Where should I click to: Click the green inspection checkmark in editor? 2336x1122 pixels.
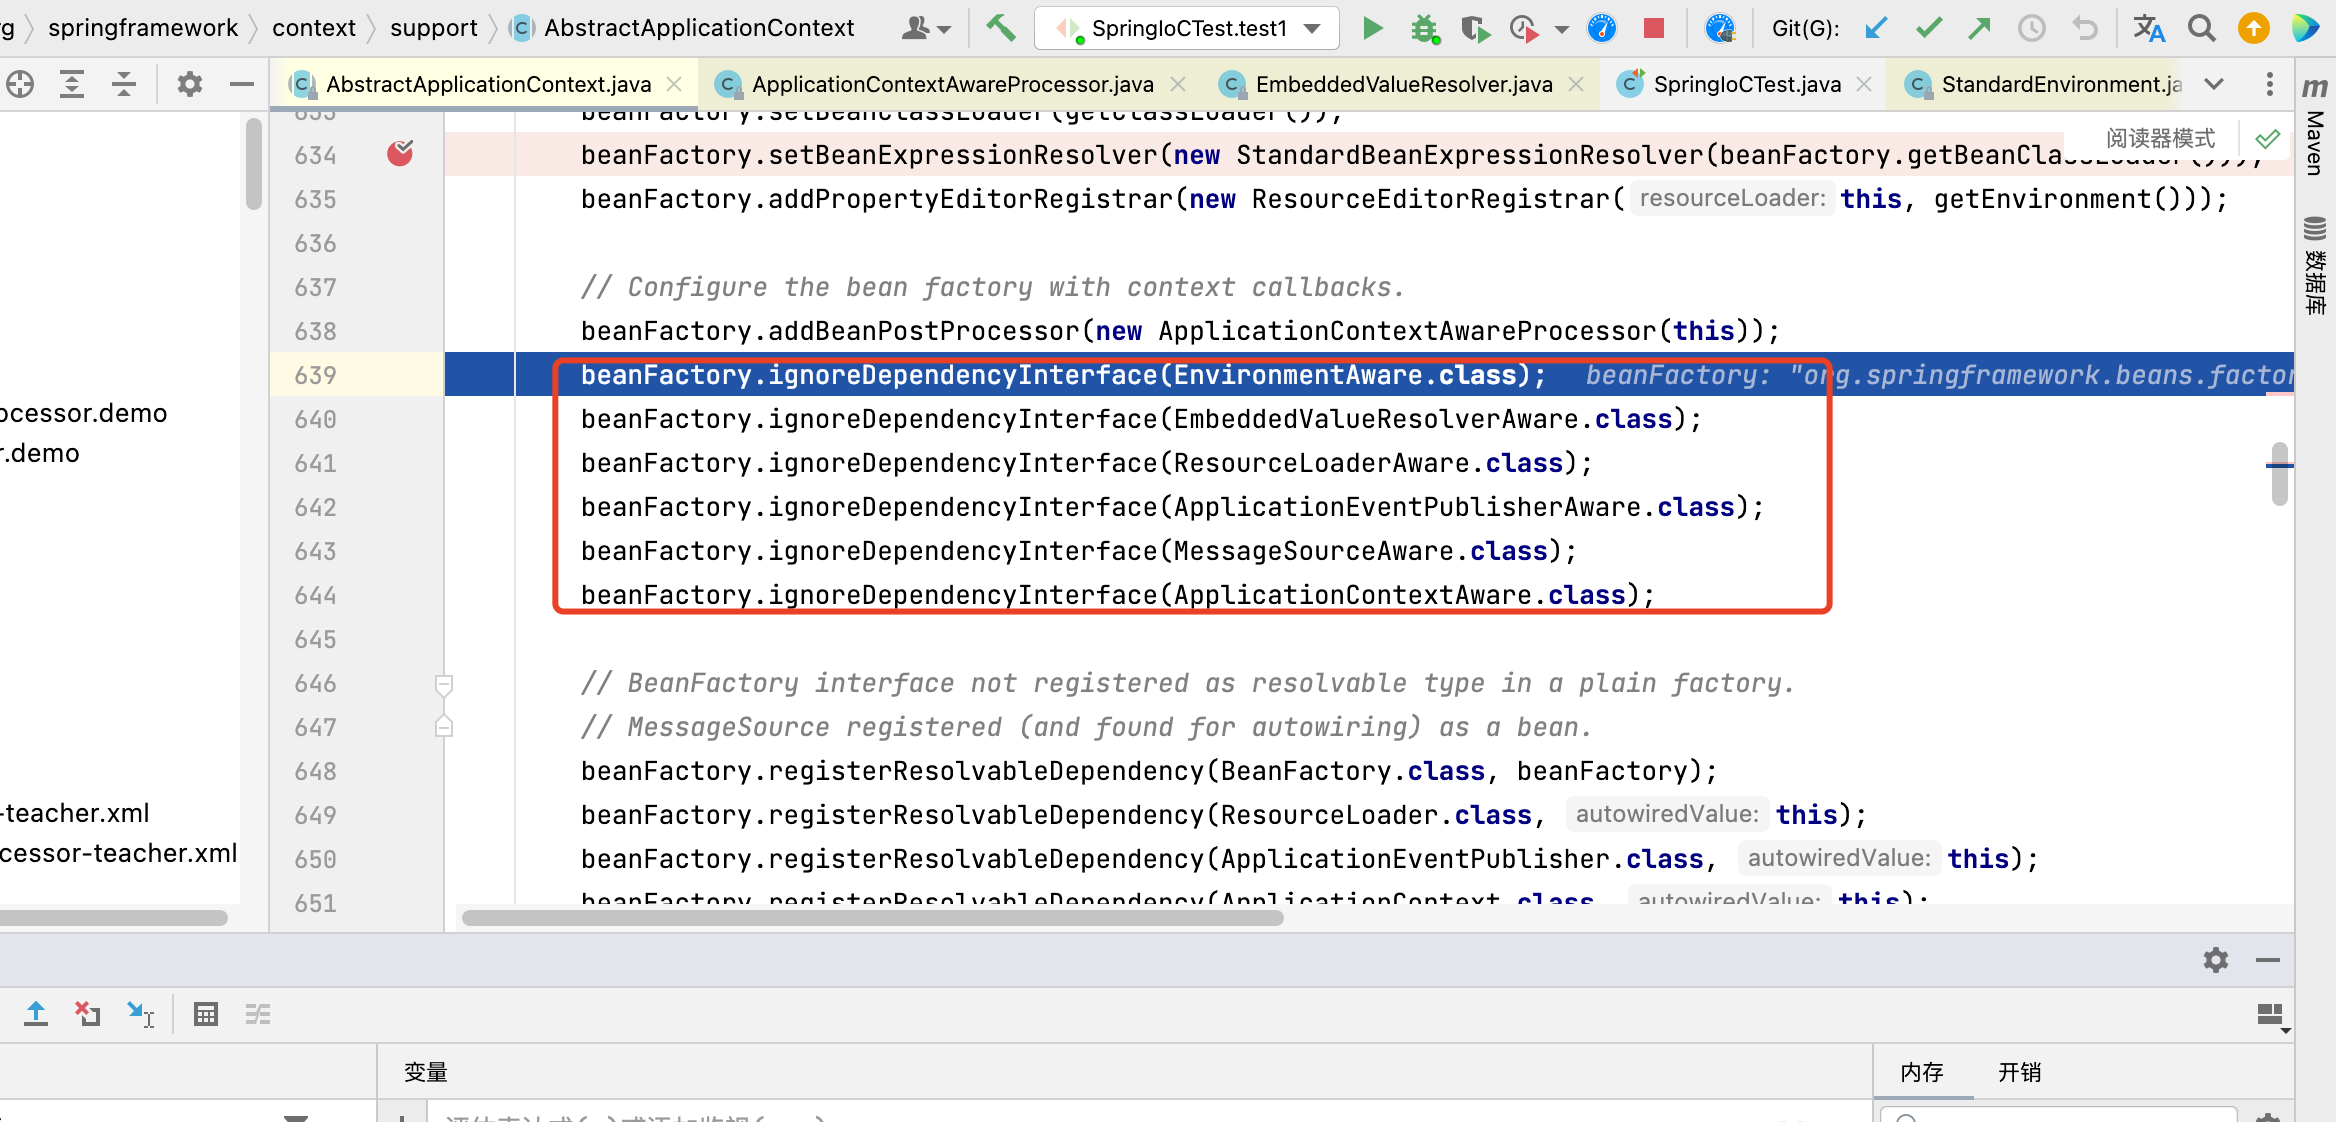tap(2268, 138)
